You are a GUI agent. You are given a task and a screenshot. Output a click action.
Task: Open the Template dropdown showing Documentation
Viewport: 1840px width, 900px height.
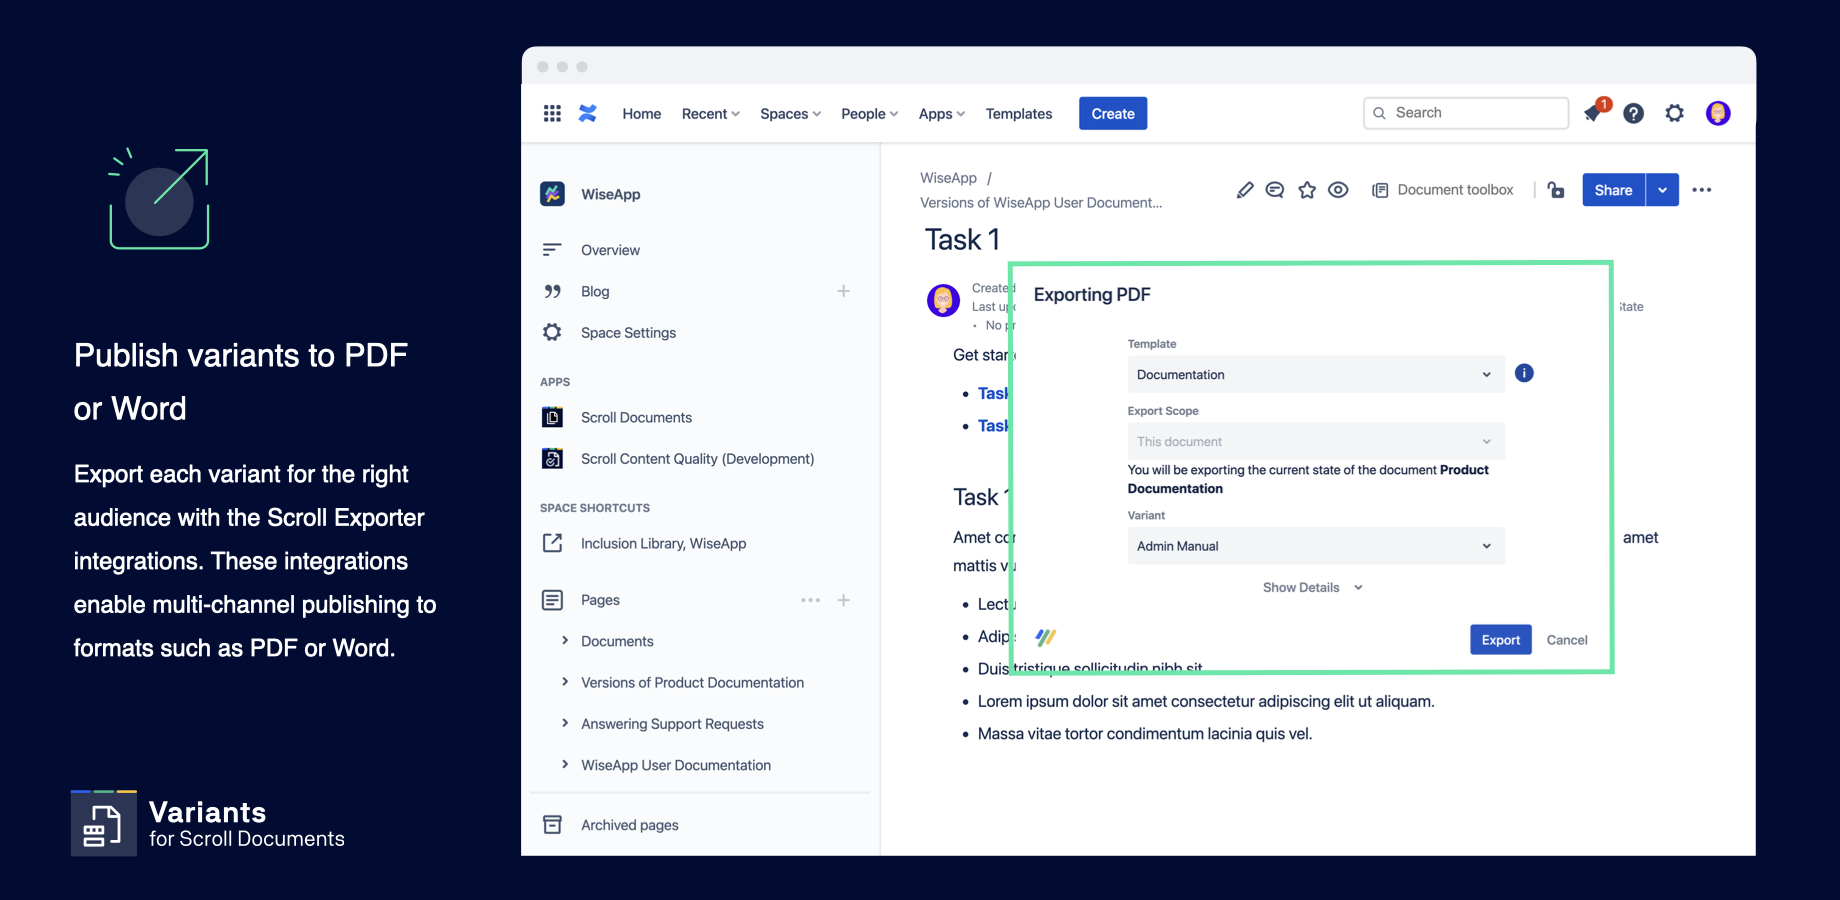coord(1315,375)
